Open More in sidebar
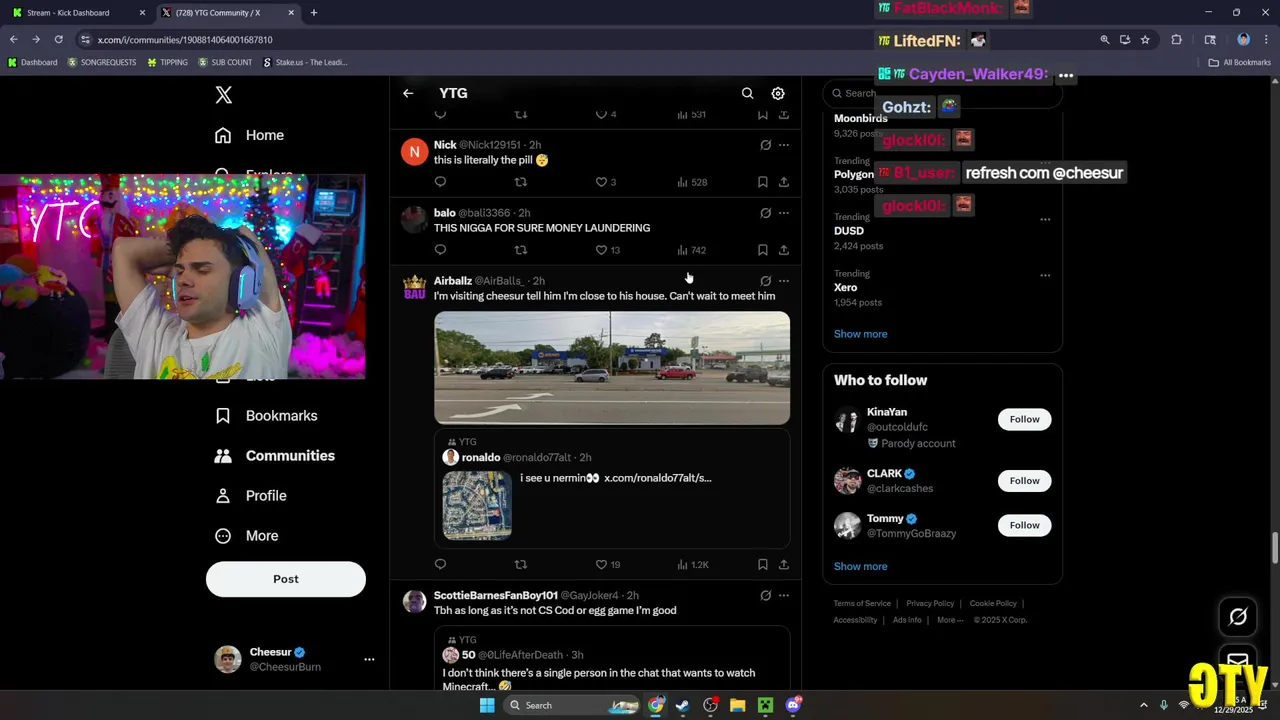This screenshot has width=1280, height=720. [x=248, y=536]
